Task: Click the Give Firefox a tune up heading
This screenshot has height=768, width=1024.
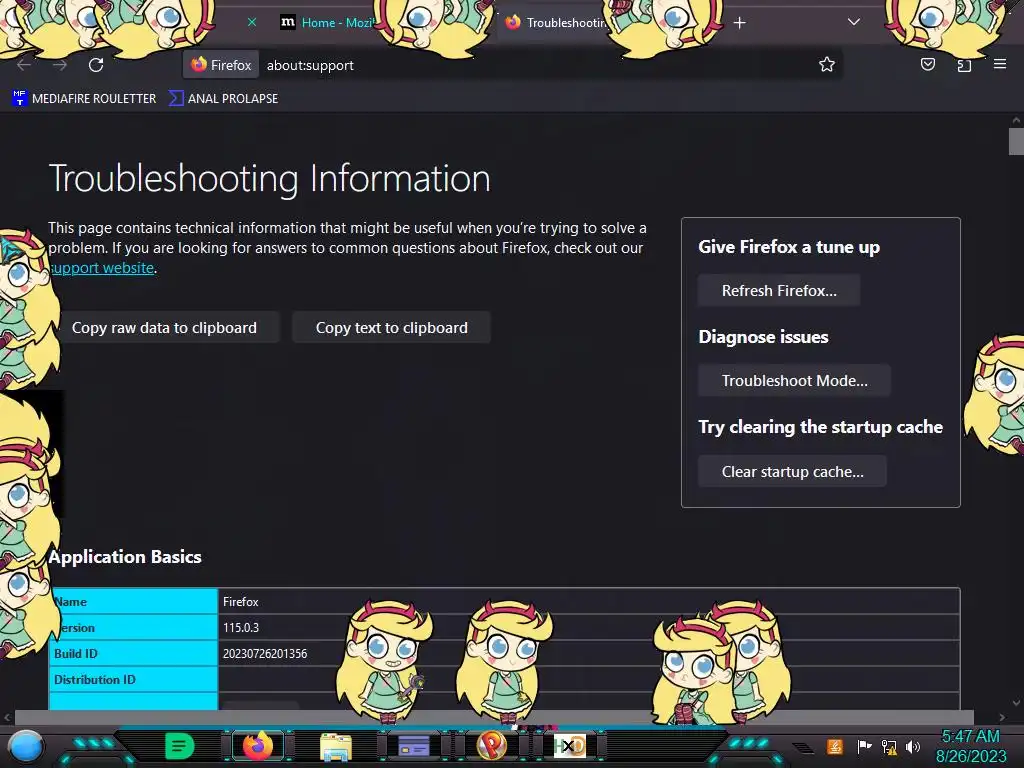Action: tap(789, 247)
